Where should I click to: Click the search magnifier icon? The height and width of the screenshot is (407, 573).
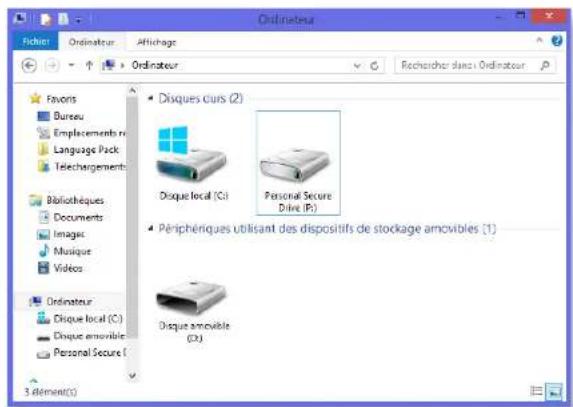click(545, 65)
